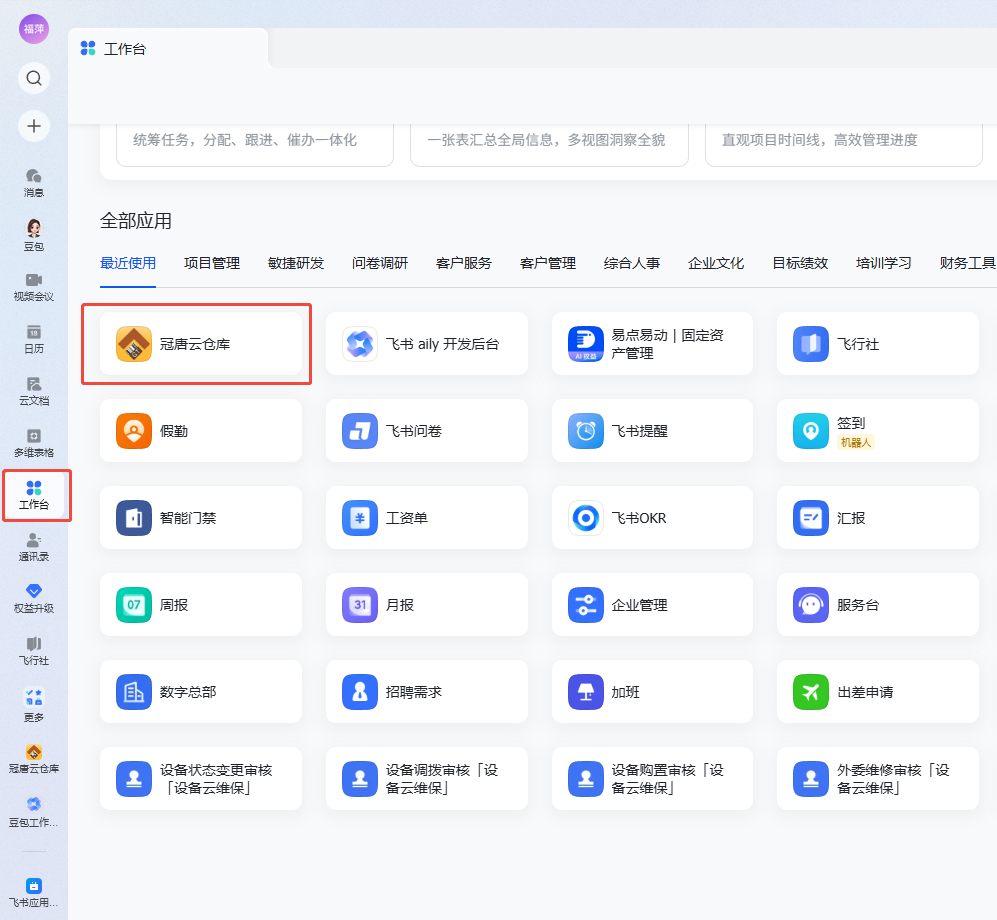Screen dimensions: 997x920
Task: Open the 工资单 app
Action: click(x=427, y=518)
